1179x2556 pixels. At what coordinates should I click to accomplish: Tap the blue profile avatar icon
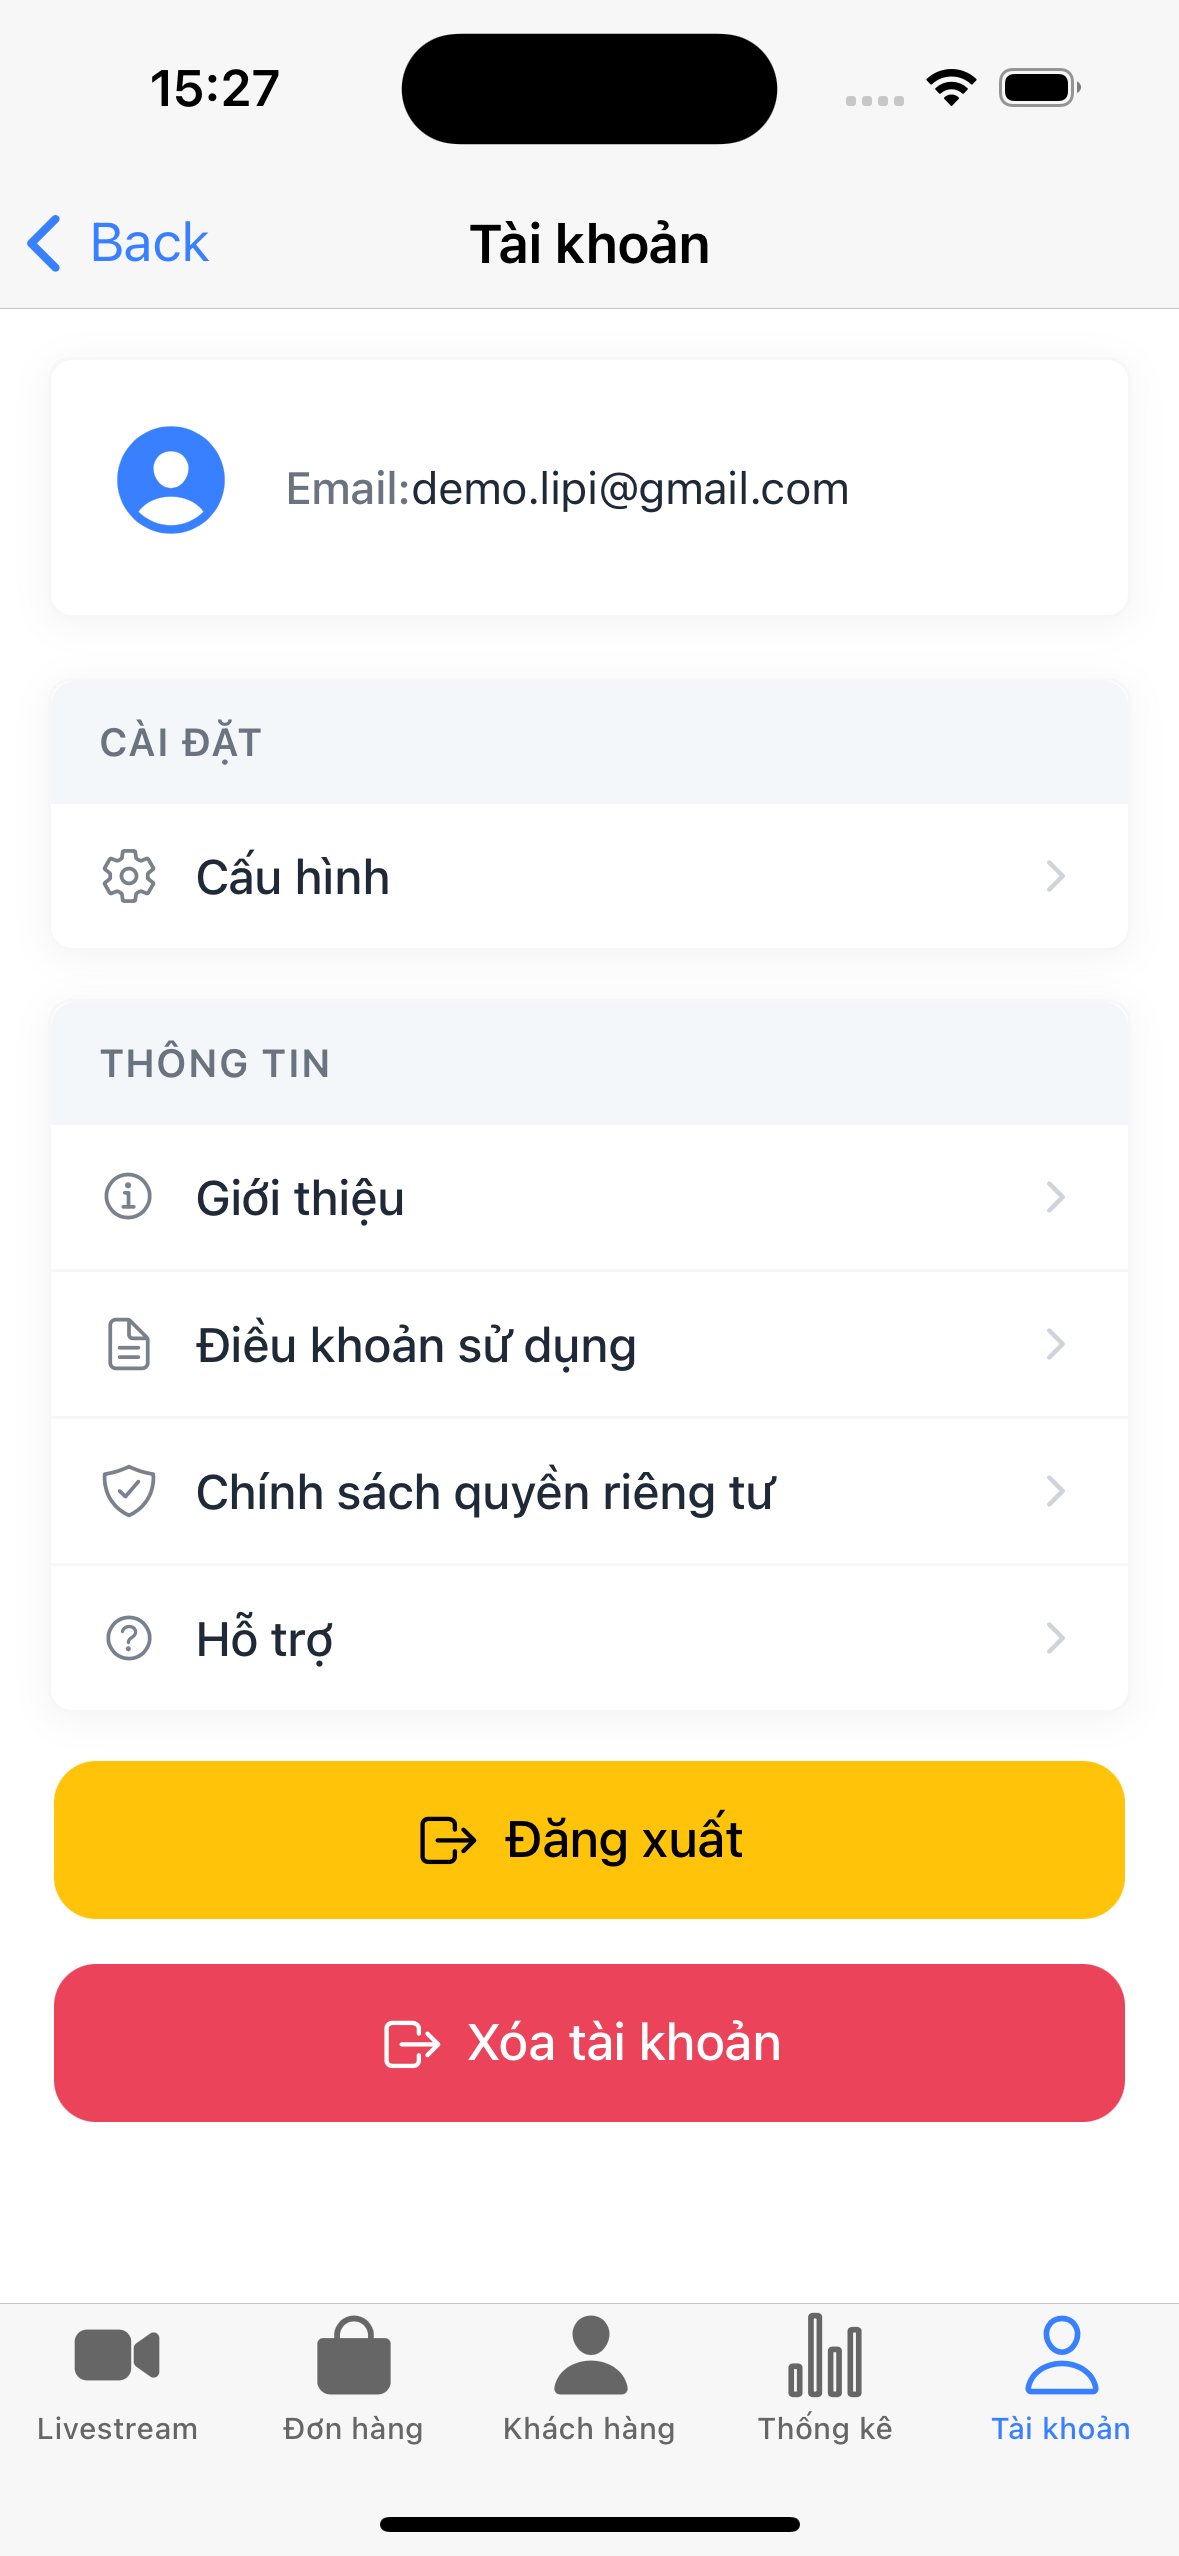click(171, 480)
